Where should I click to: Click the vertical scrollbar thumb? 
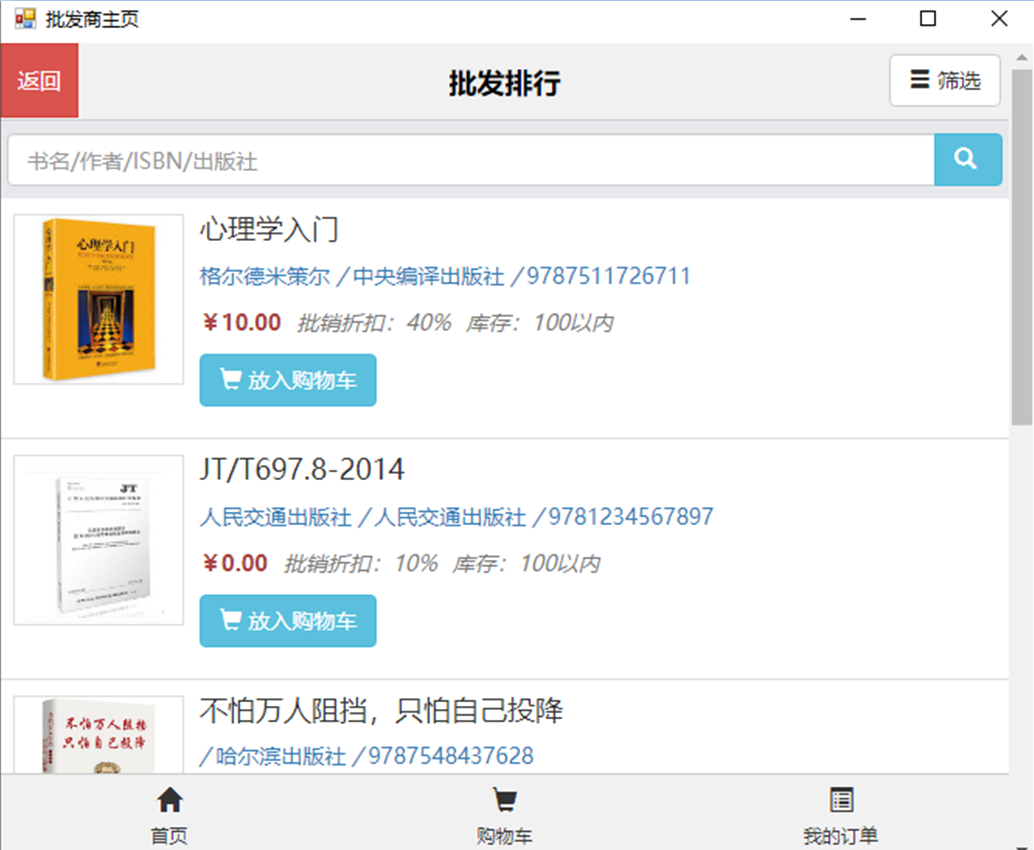(x=1021, y=247)
